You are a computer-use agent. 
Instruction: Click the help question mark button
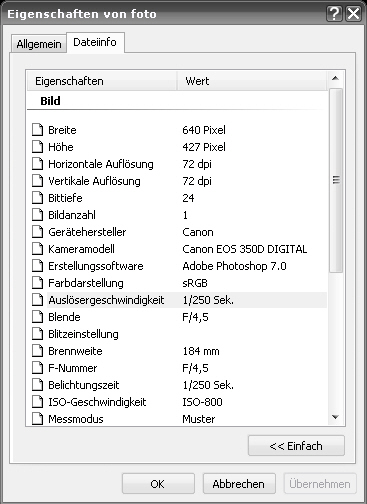coord(334,14)
